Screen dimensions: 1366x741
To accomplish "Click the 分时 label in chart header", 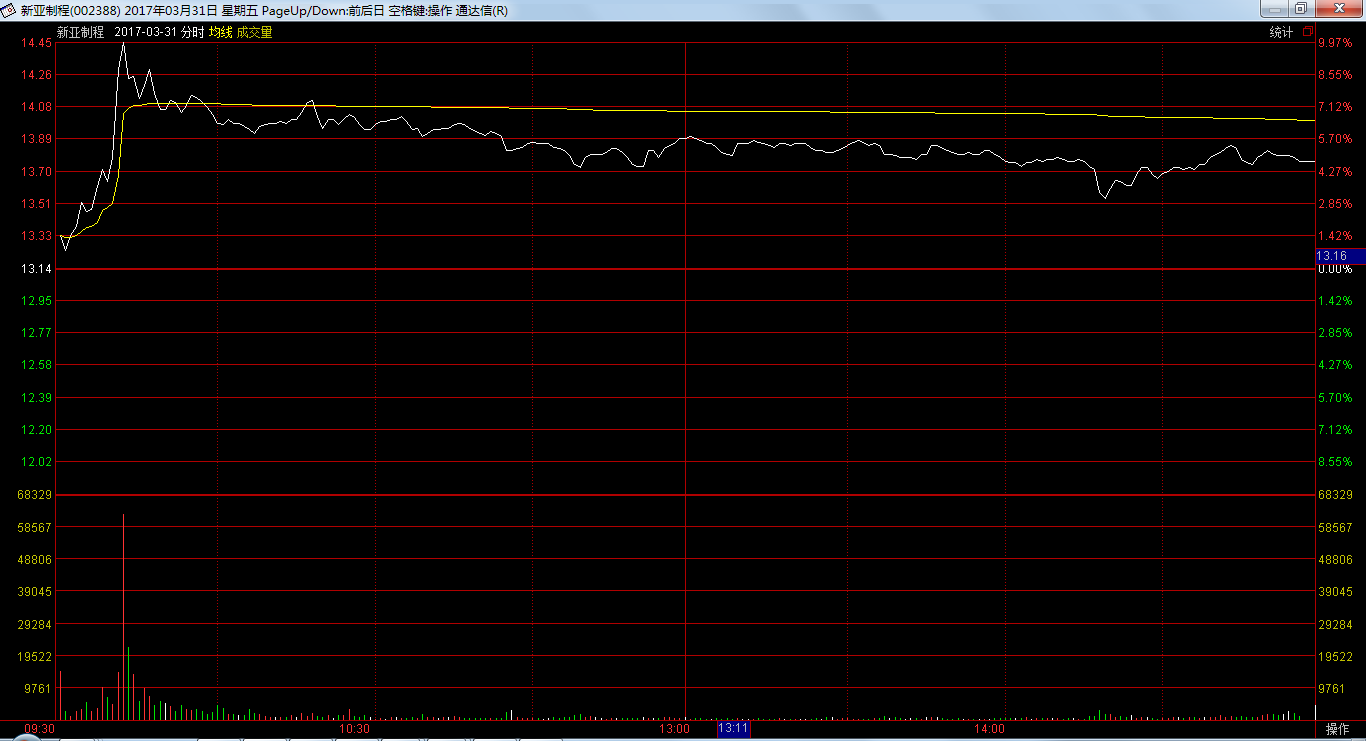I will [192, 32].
